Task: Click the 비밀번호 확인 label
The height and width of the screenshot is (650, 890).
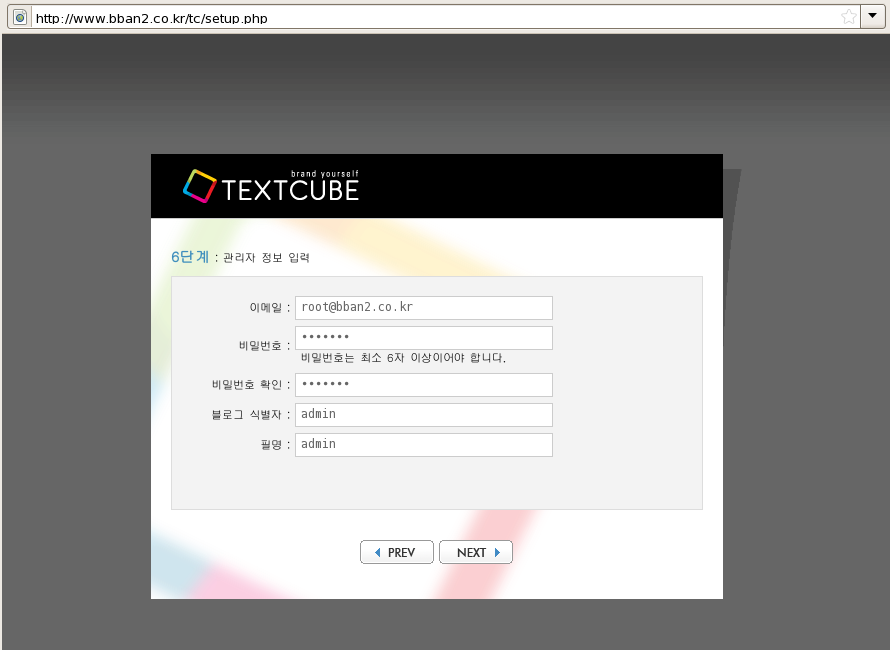Action: point(247,385)
